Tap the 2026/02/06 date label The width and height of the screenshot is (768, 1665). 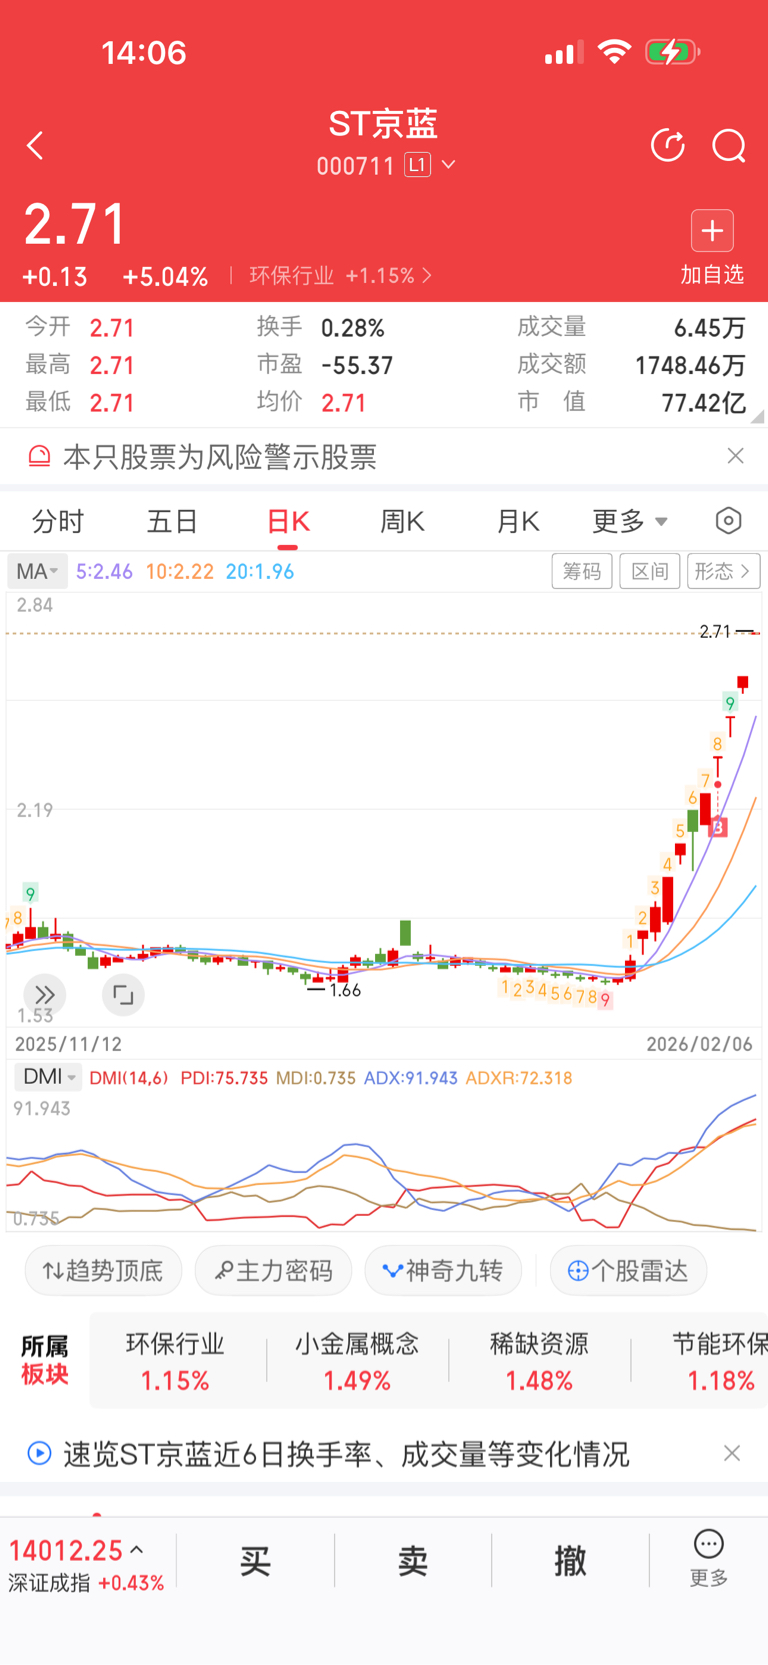pos(699,1044)
